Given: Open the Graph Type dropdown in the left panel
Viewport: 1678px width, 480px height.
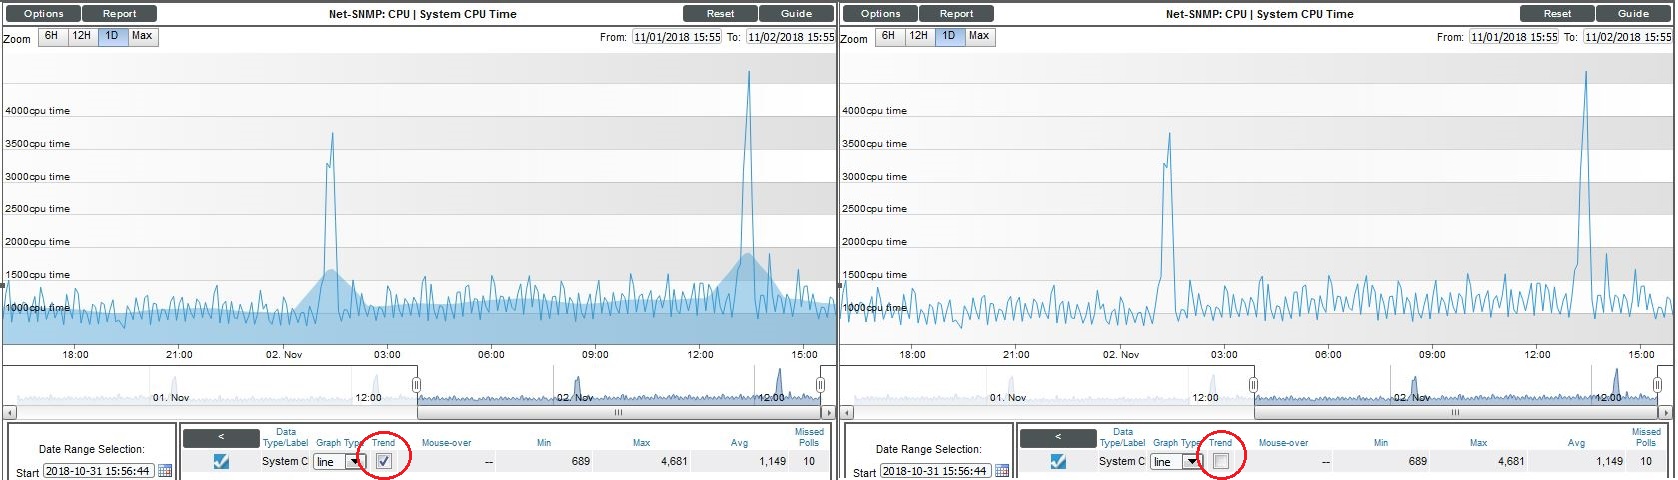Looking at the screenshot, I should [354, 462].
